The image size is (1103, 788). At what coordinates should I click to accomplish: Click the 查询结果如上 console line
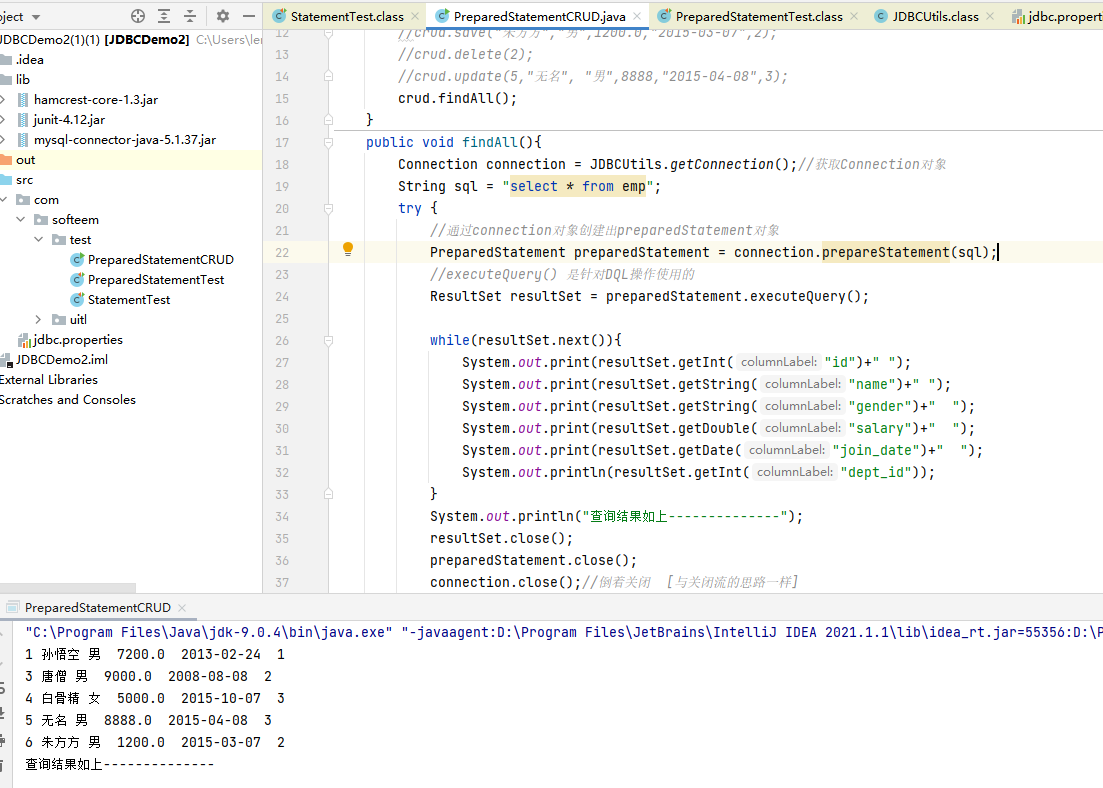(120, 764)
